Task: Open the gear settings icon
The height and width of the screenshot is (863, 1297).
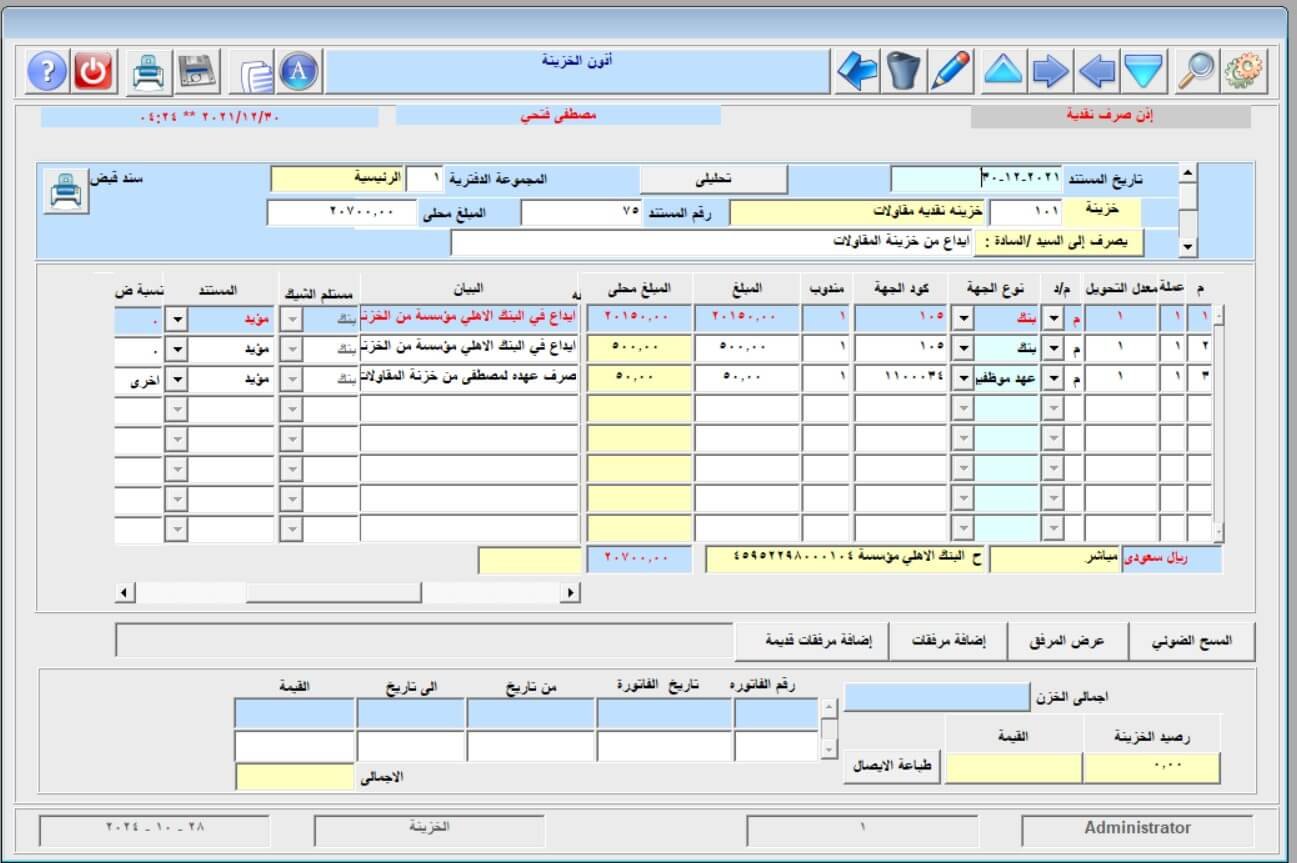Action: (1243, 71)
